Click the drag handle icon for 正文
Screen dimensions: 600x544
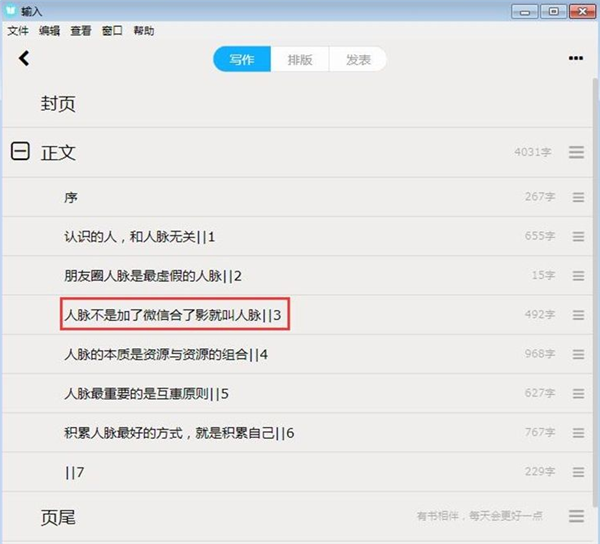click(x=576, y=152)
